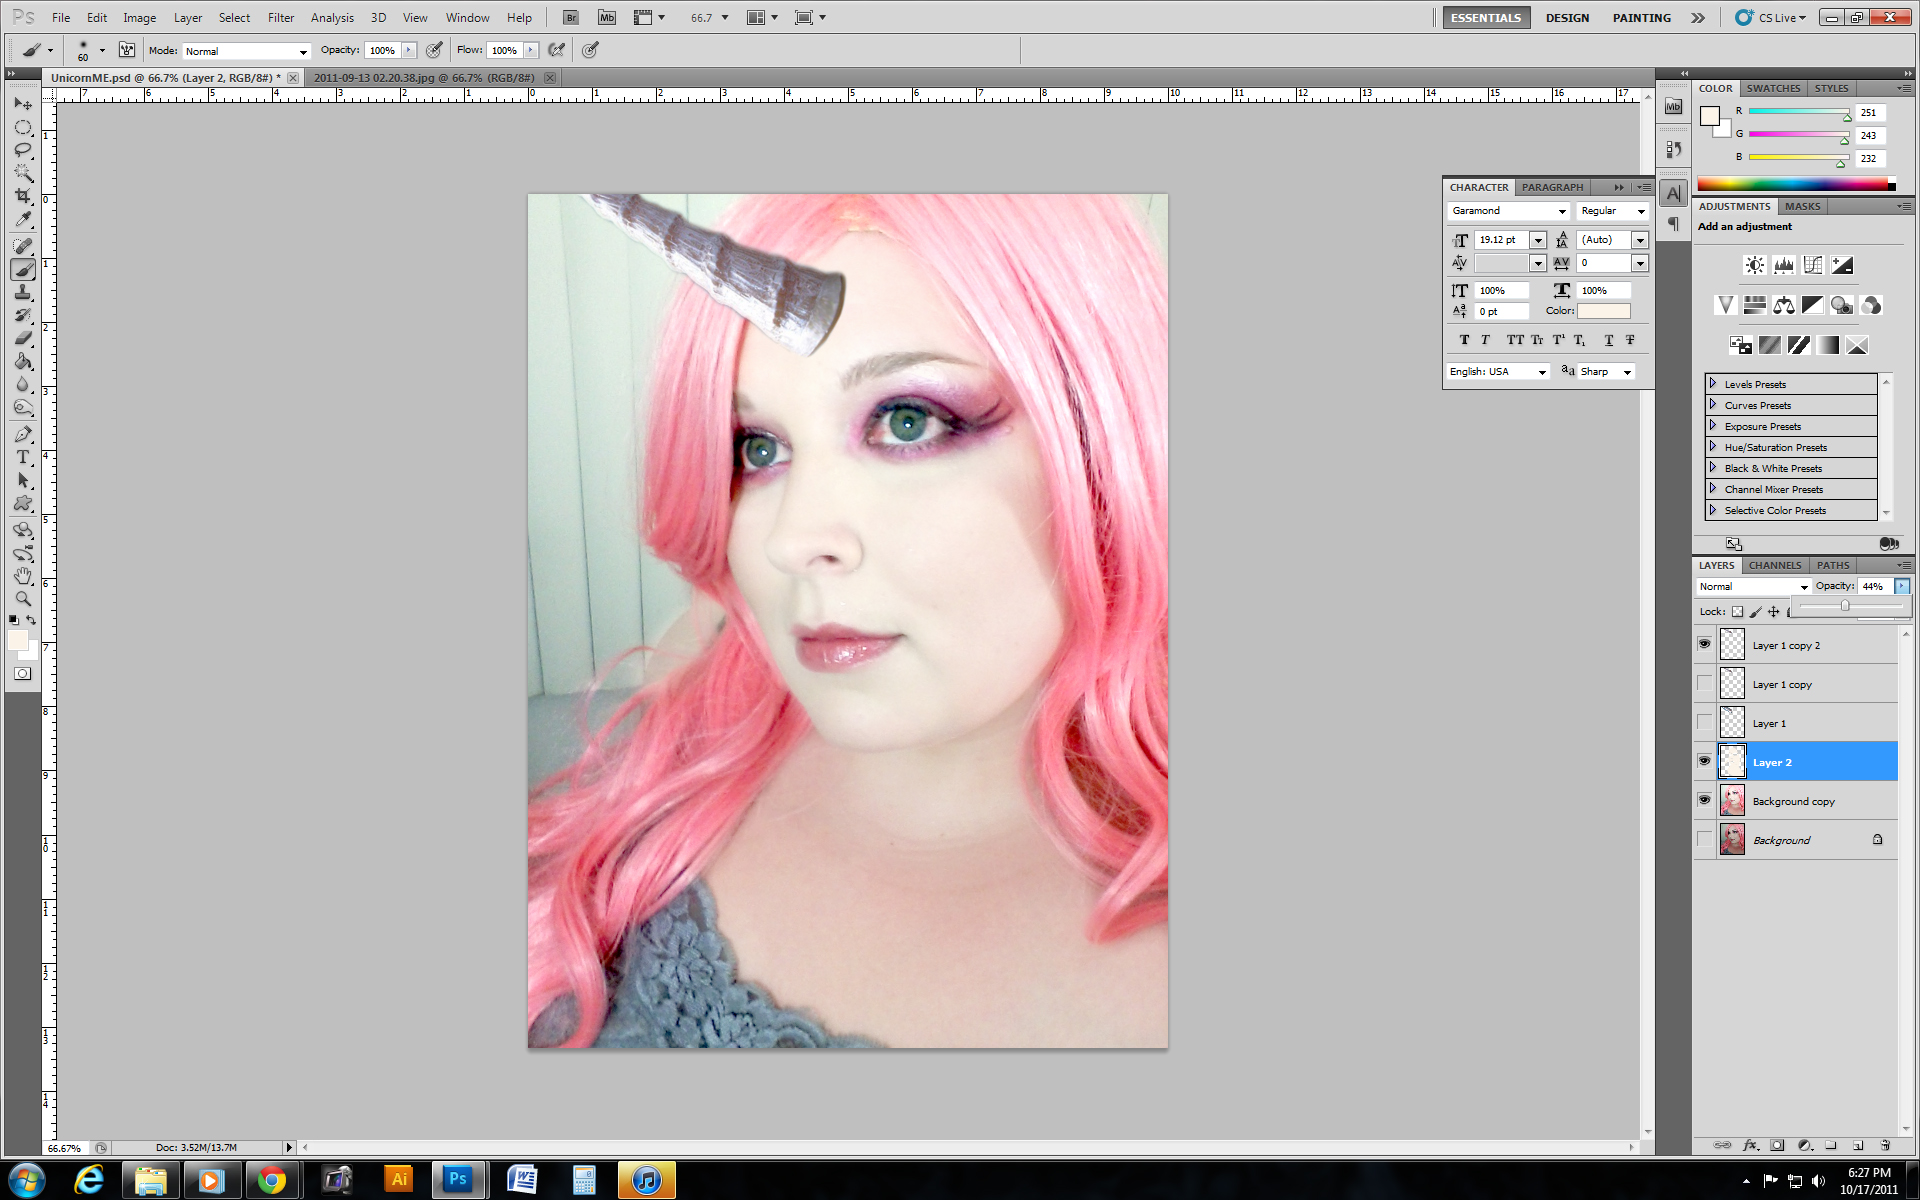Add a Brightness/Contrast adjustment
This screenshot has height=1200, width=1920.
(1754, 265)
